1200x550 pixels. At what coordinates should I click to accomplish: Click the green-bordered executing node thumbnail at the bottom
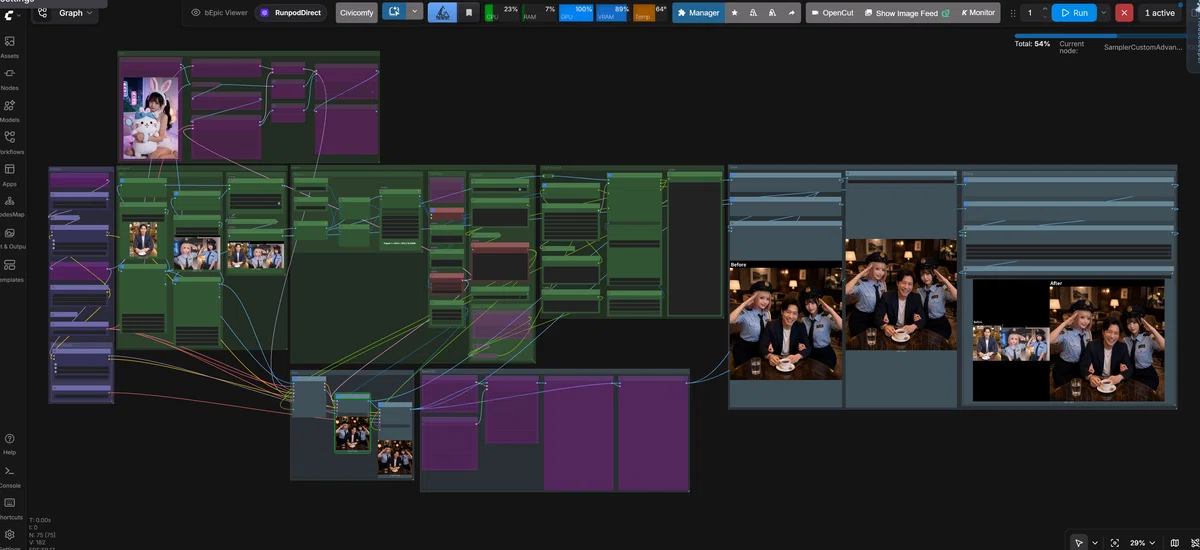pos(352,432)
